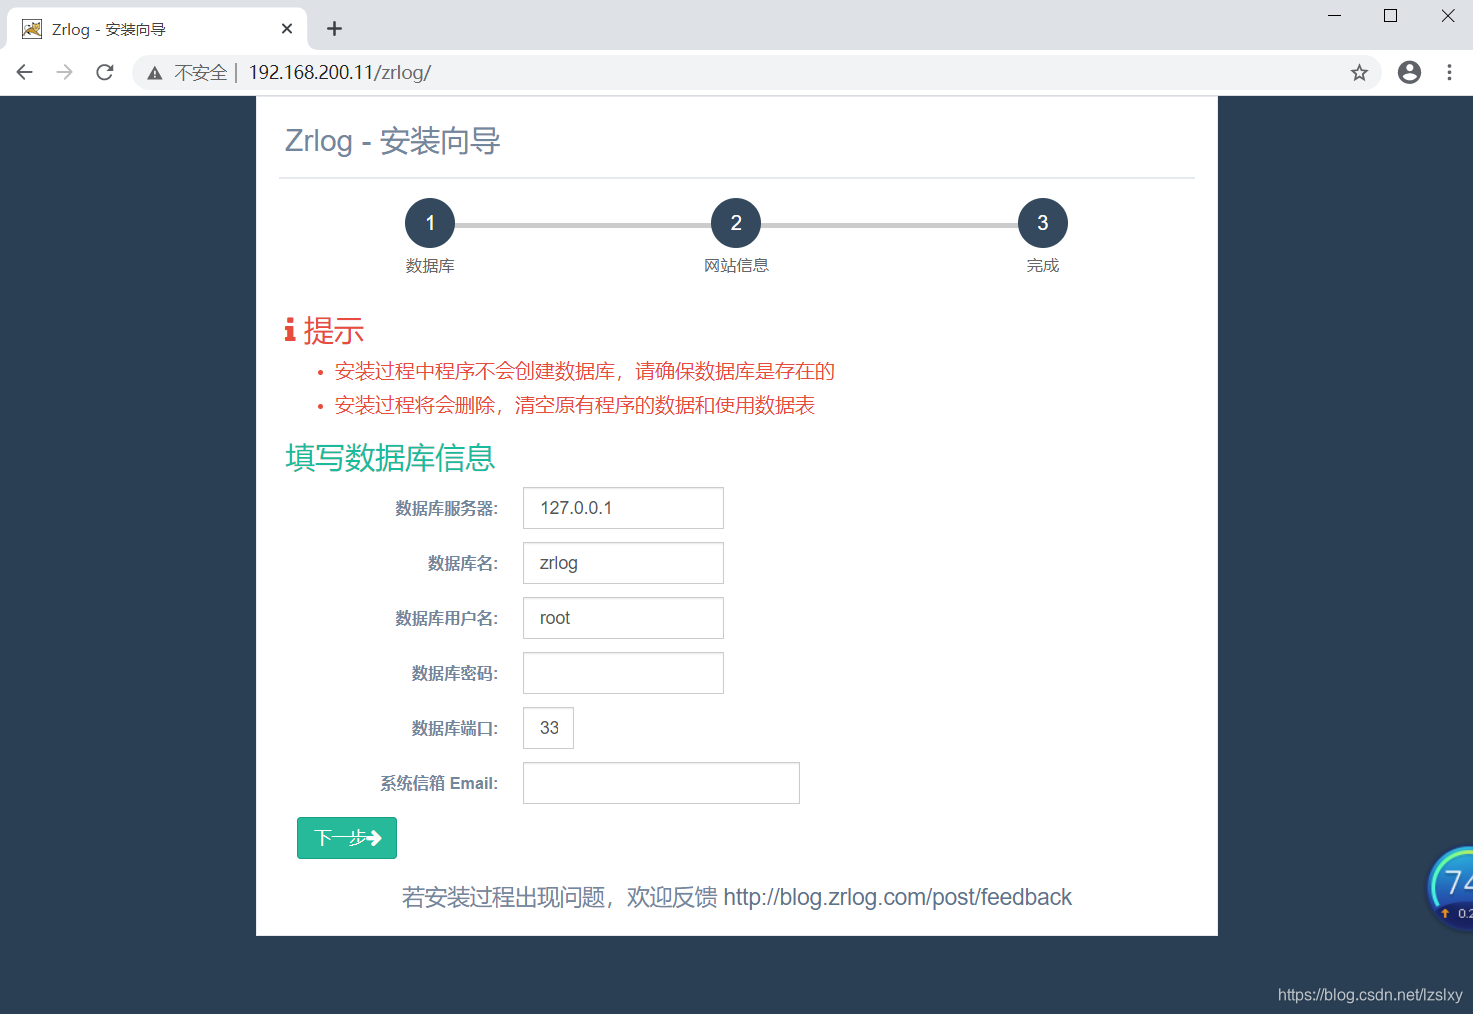1473x1014 pixels.
Task: Open the Chrome profile avatar menu
Action: tap(1409, 72)
